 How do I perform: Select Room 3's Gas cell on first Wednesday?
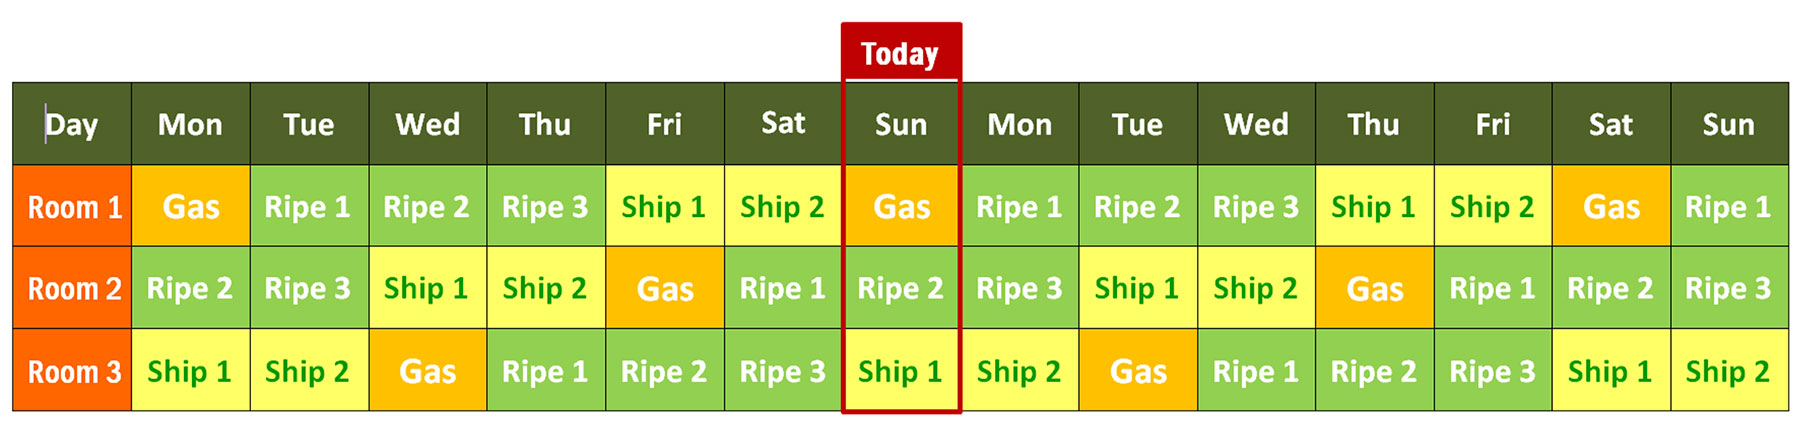[x=428, y=371]
